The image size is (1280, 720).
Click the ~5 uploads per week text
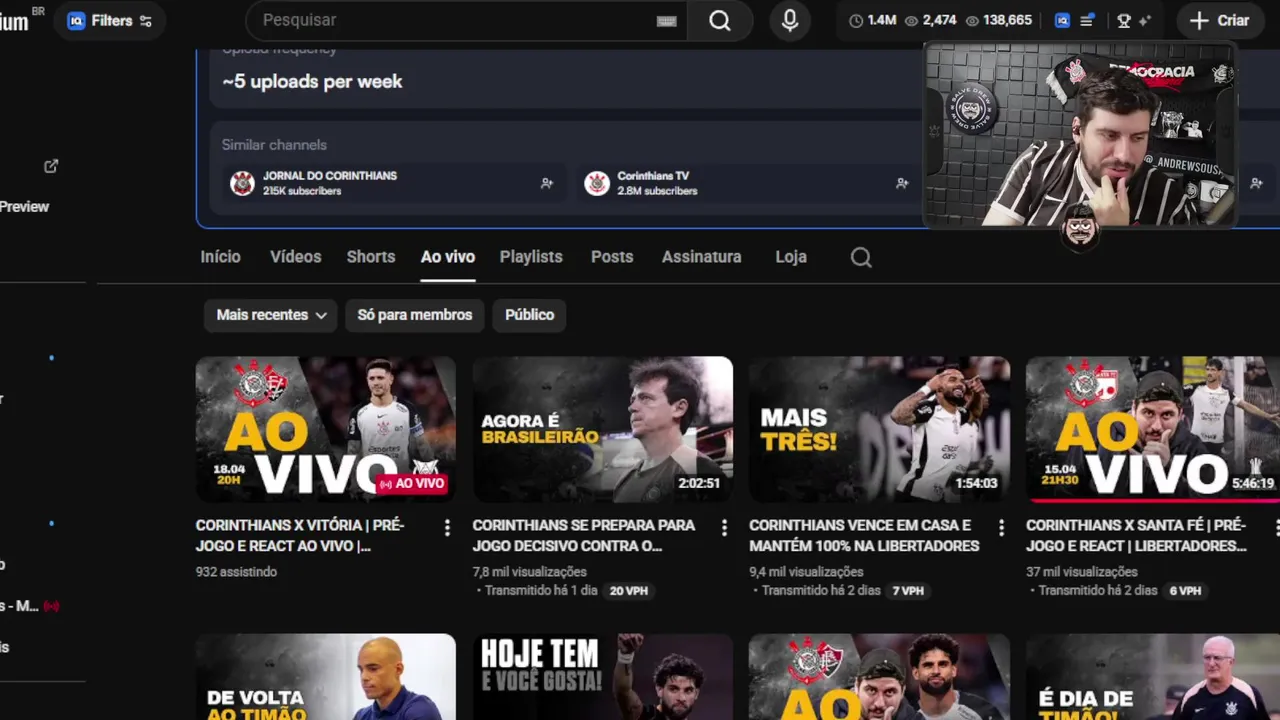312,82
